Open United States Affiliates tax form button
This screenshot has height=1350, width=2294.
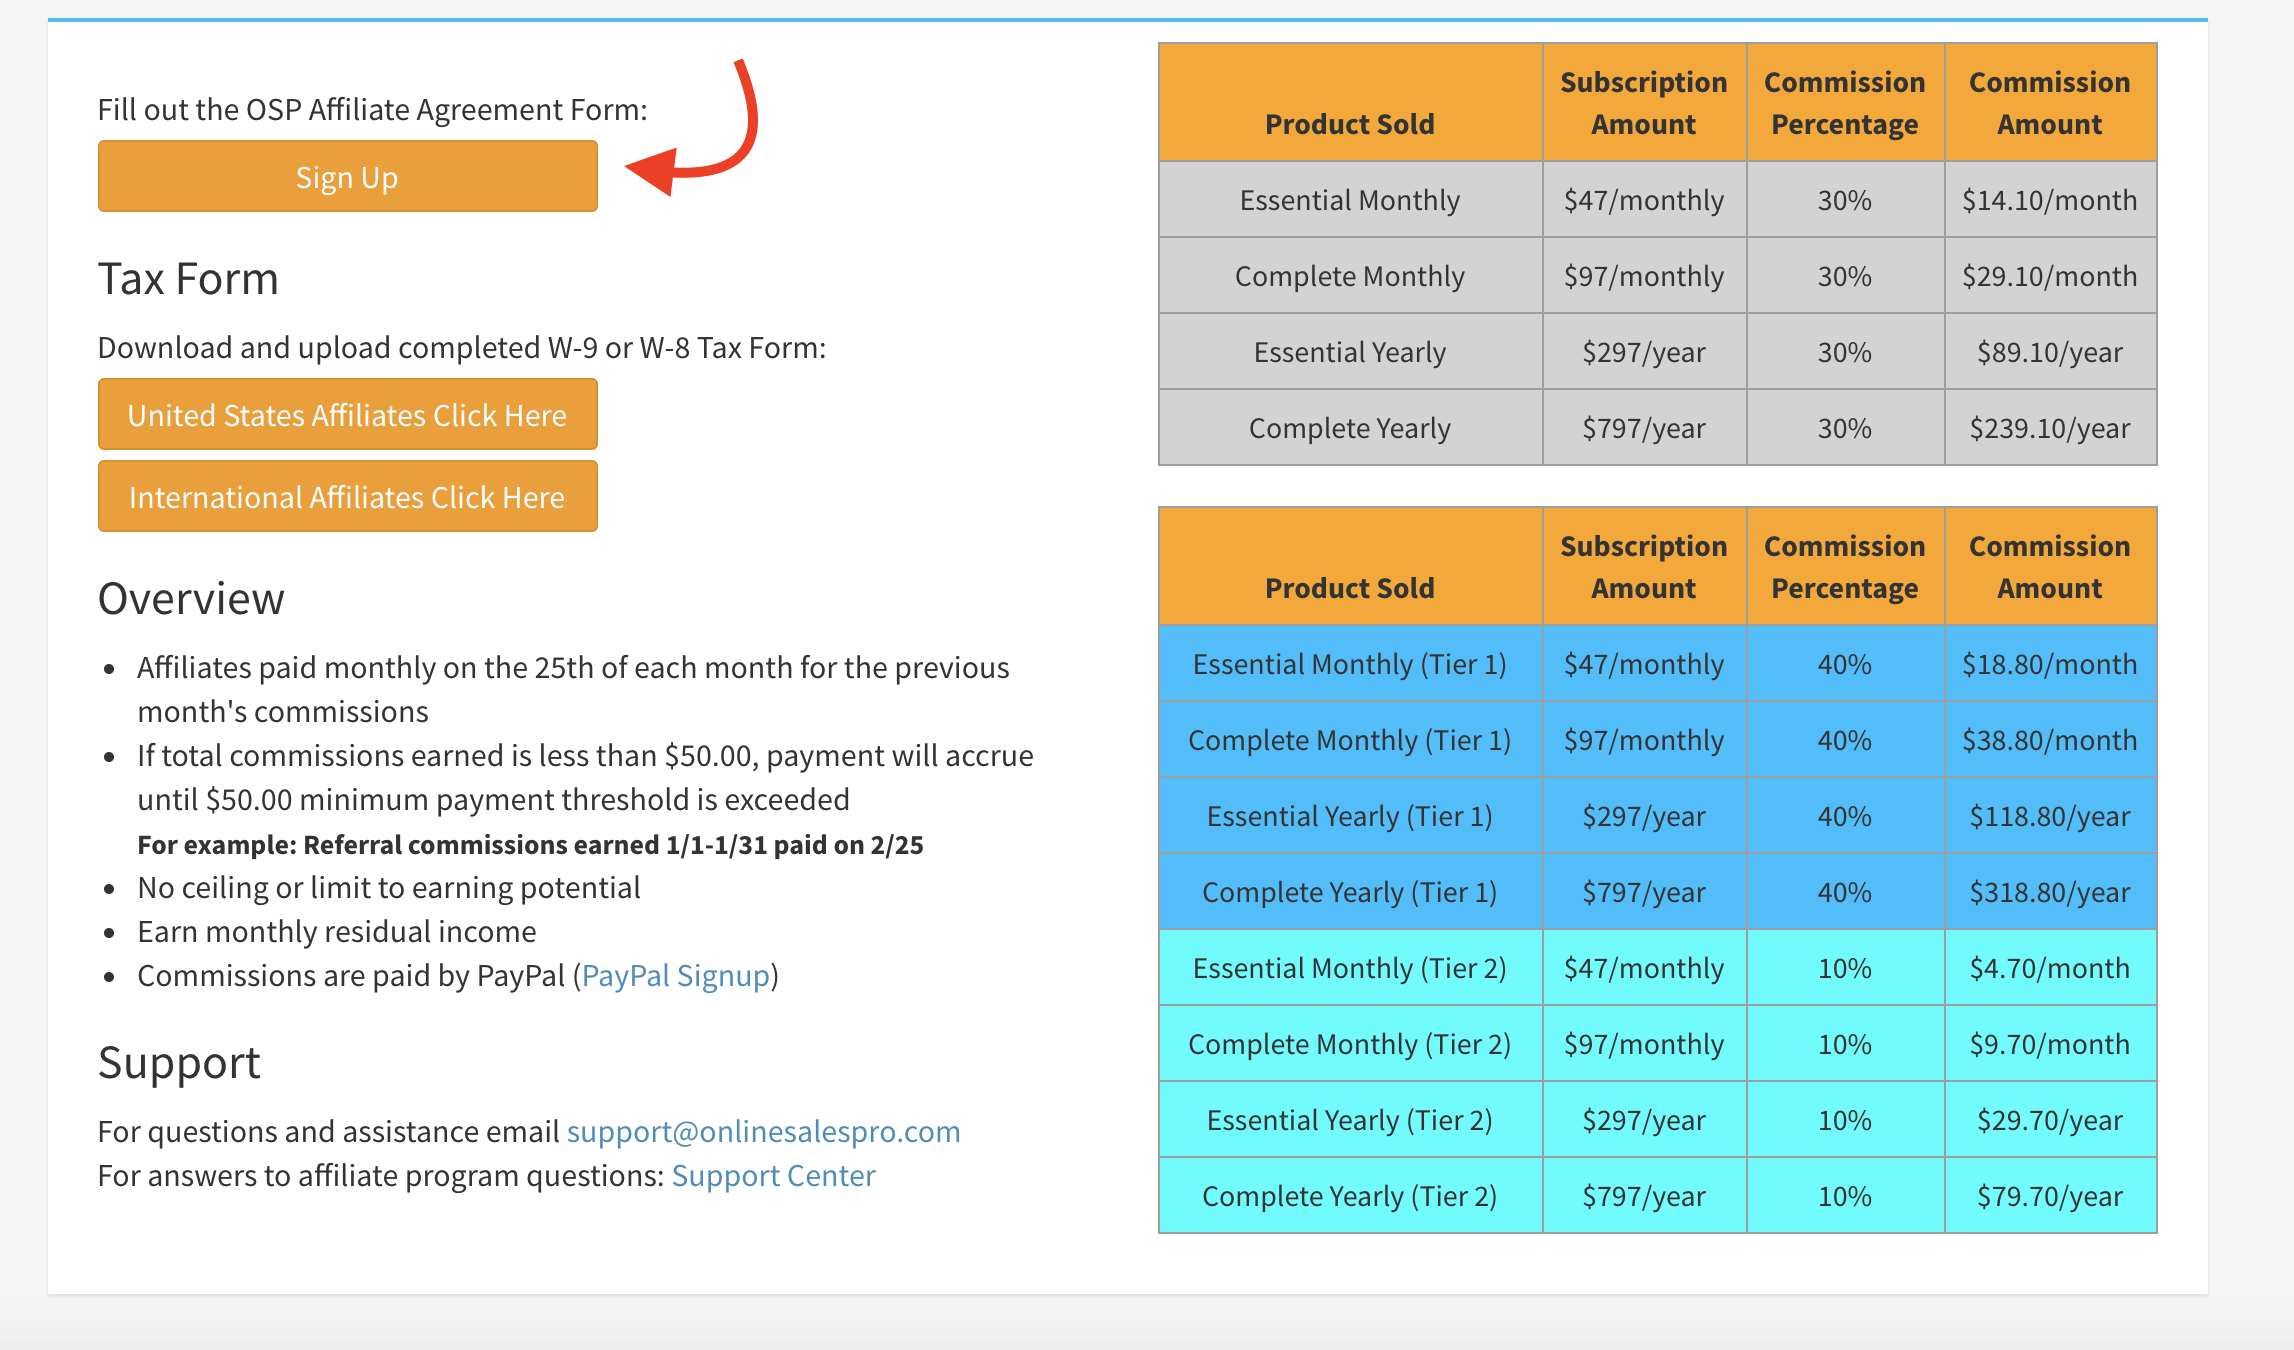coord(347,414)
